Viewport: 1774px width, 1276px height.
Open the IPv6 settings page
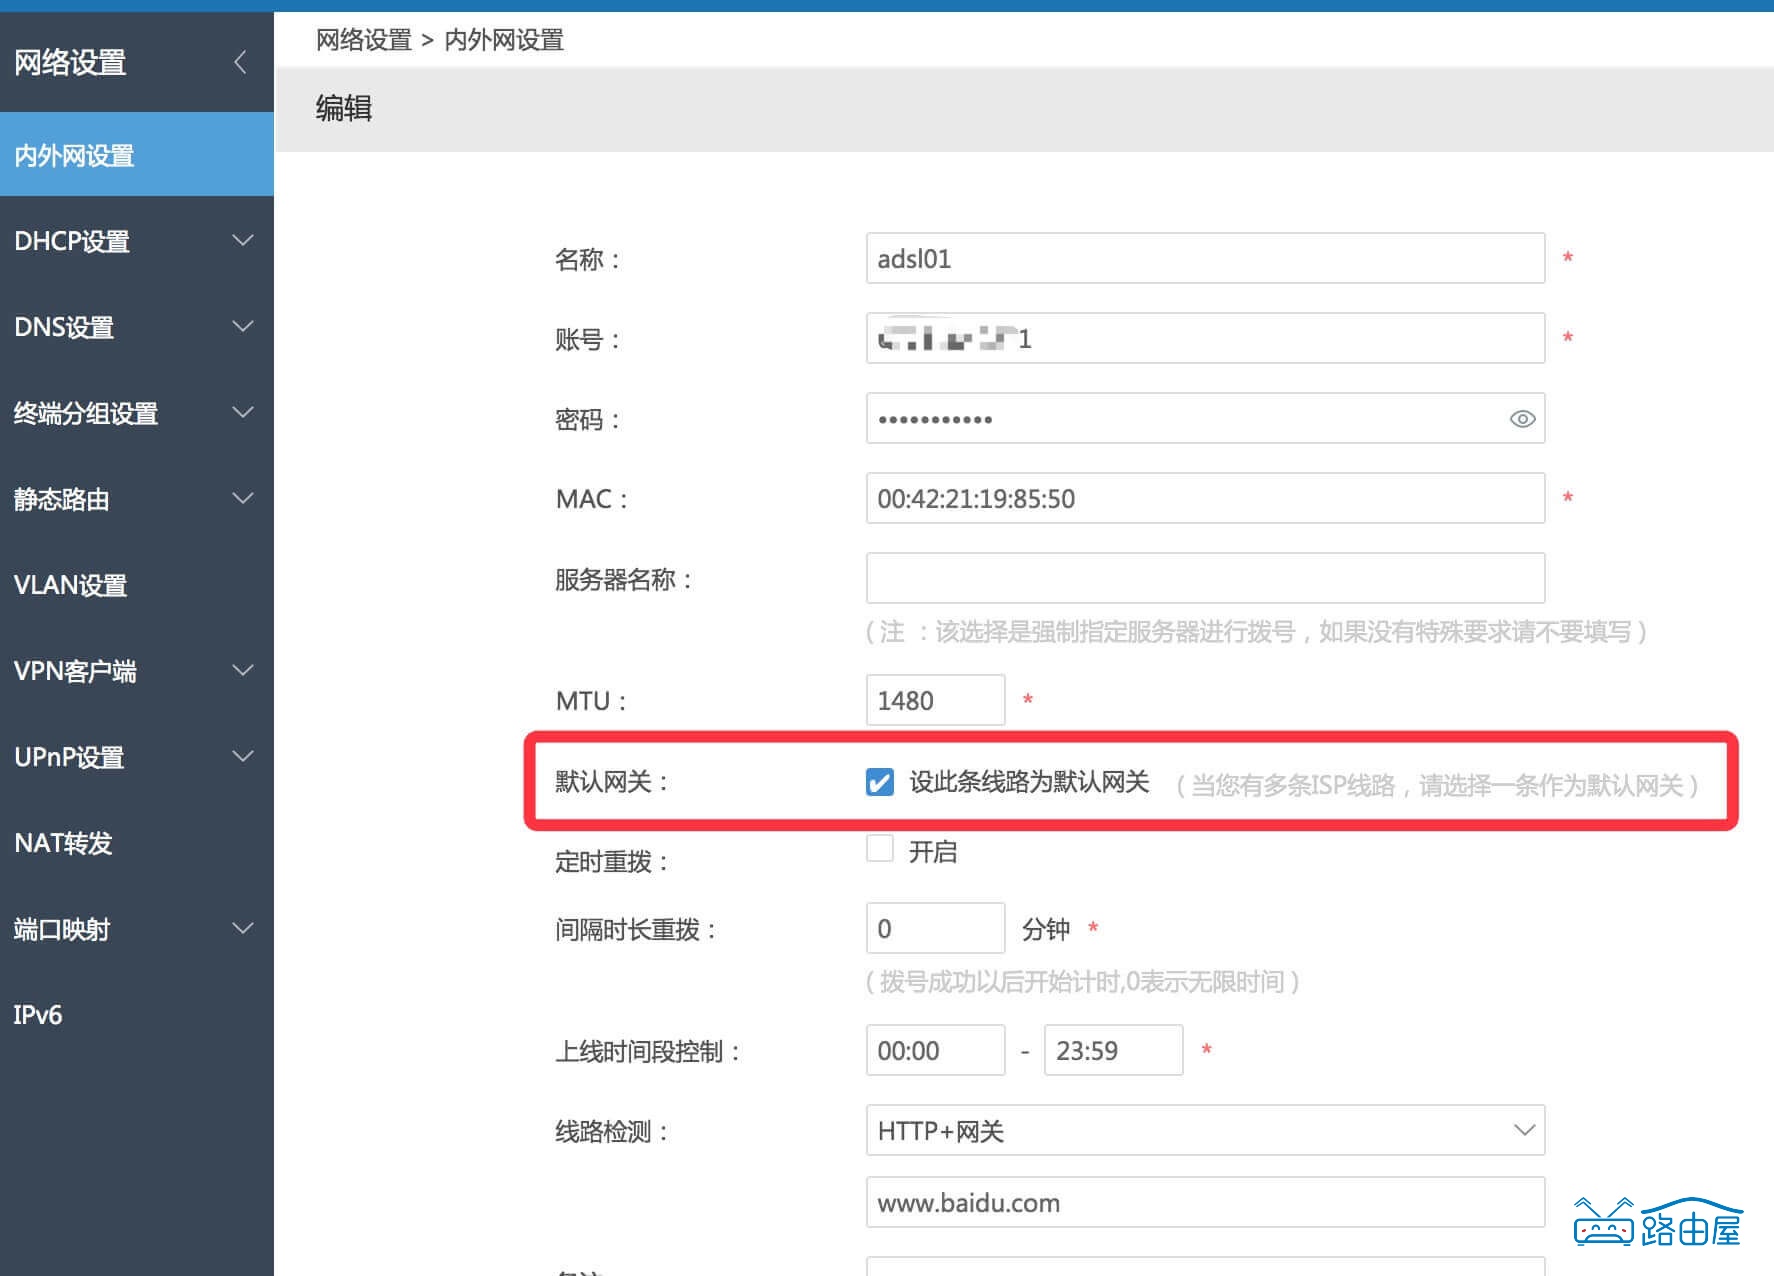tap(38, 1015)
